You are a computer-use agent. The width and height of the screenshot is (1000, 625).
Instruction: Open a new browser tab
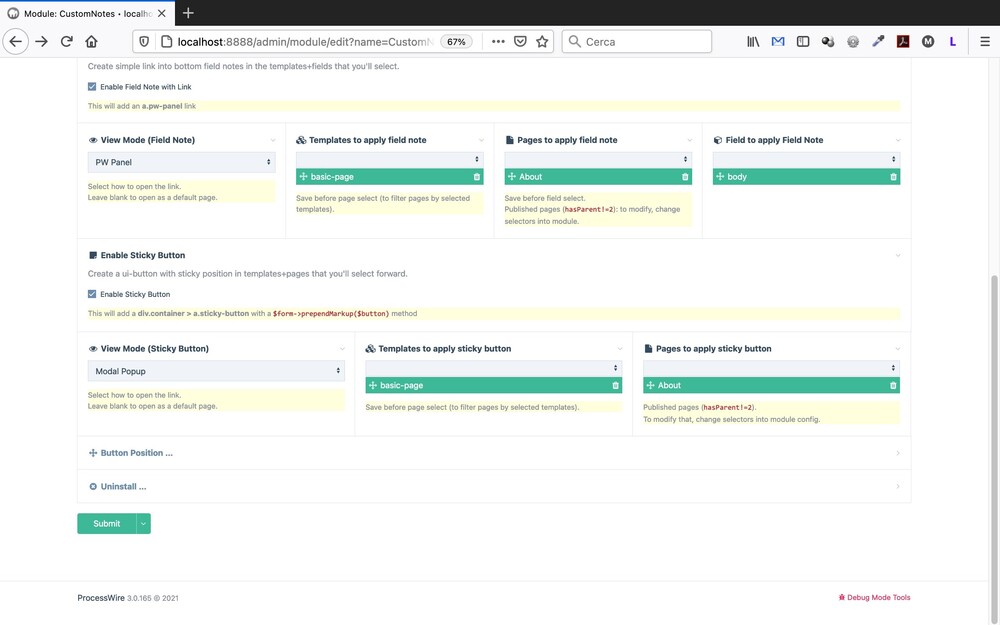pos(188,13)
